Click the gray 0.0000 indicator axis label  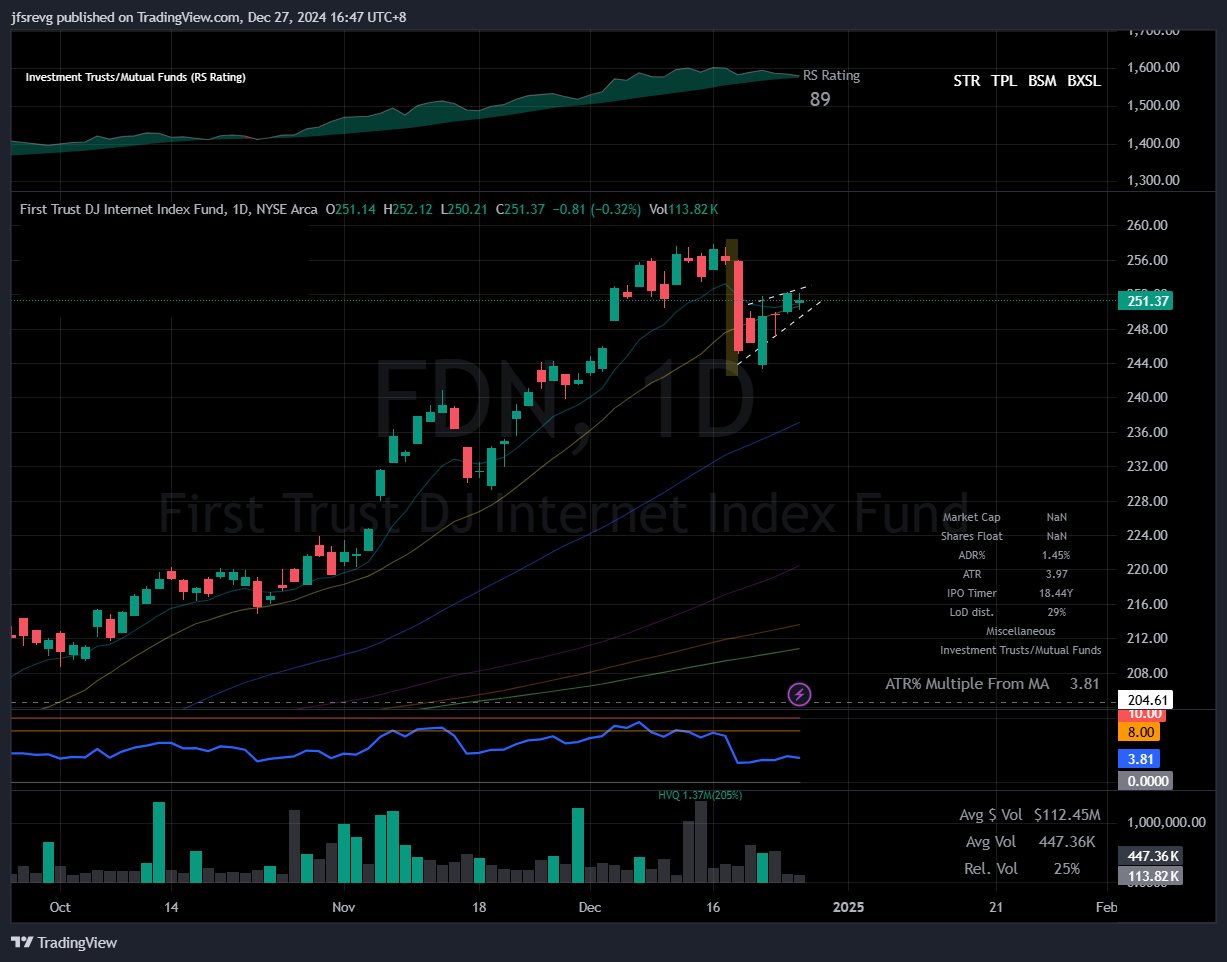(1147, 780)
